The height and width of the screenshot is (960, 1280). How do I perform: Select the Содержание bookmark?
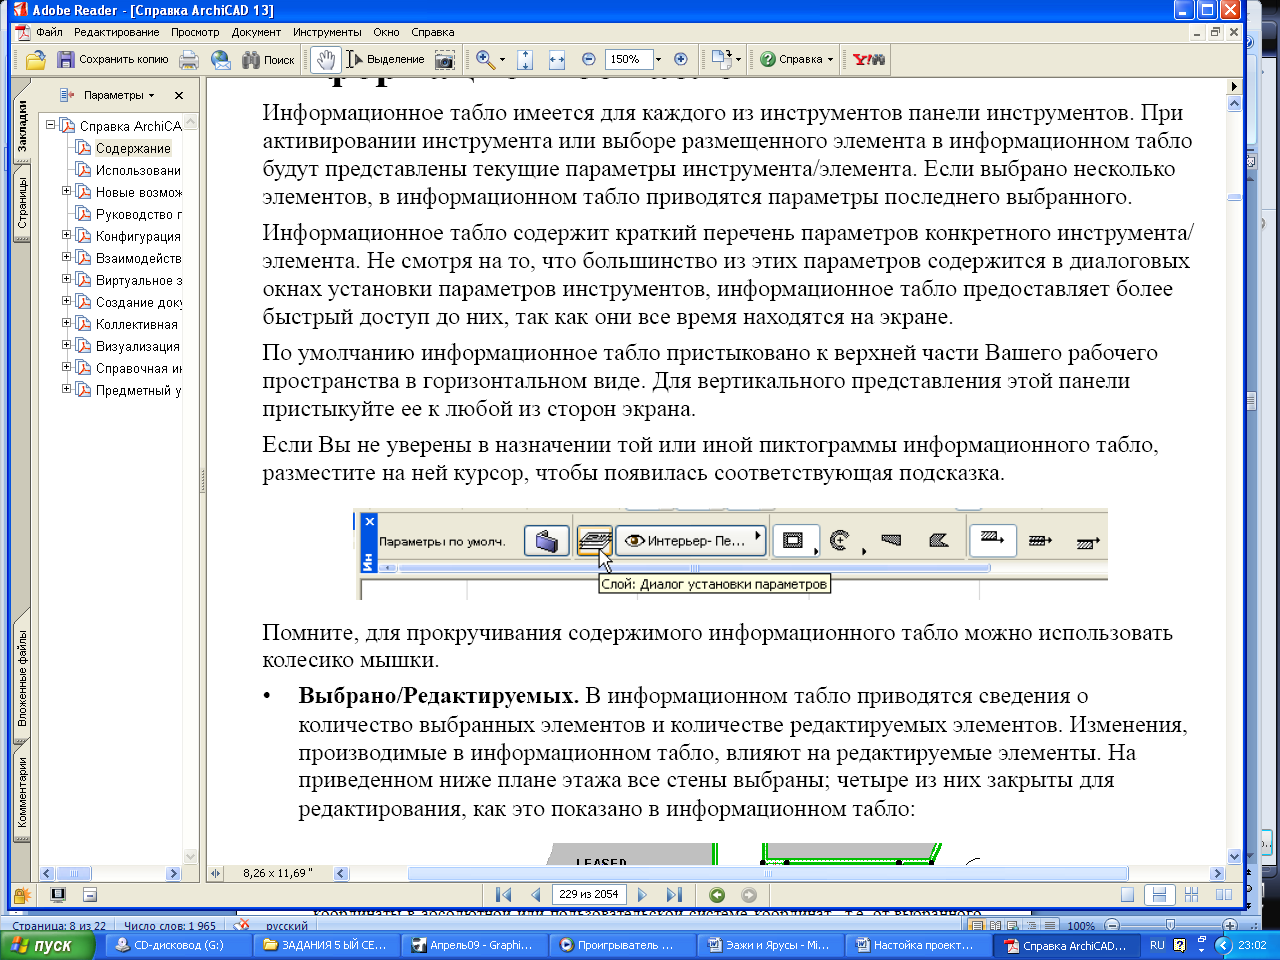tap(133, 148)
